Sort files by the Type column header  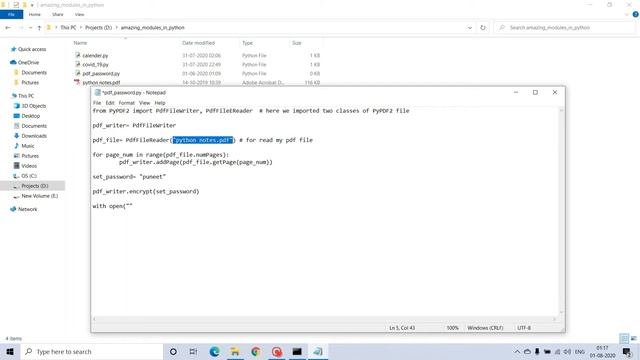click(x=247, y=43)
